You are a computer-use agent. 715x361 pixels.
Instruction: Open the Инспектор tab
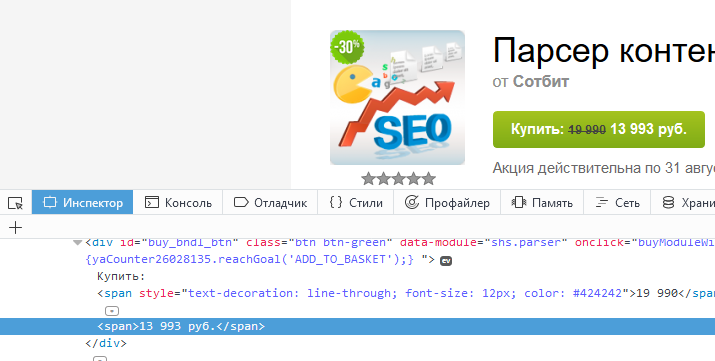point(83,202)
